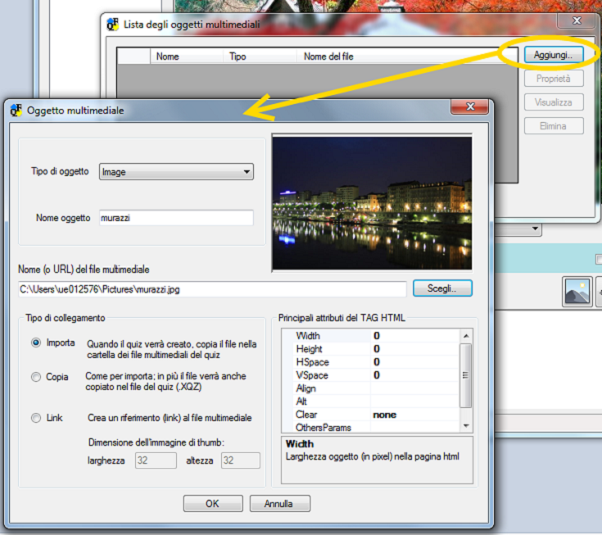Click the Oggetto multimediale title bar icon
This screenshot has height=535, width=602.
point(16,110)
